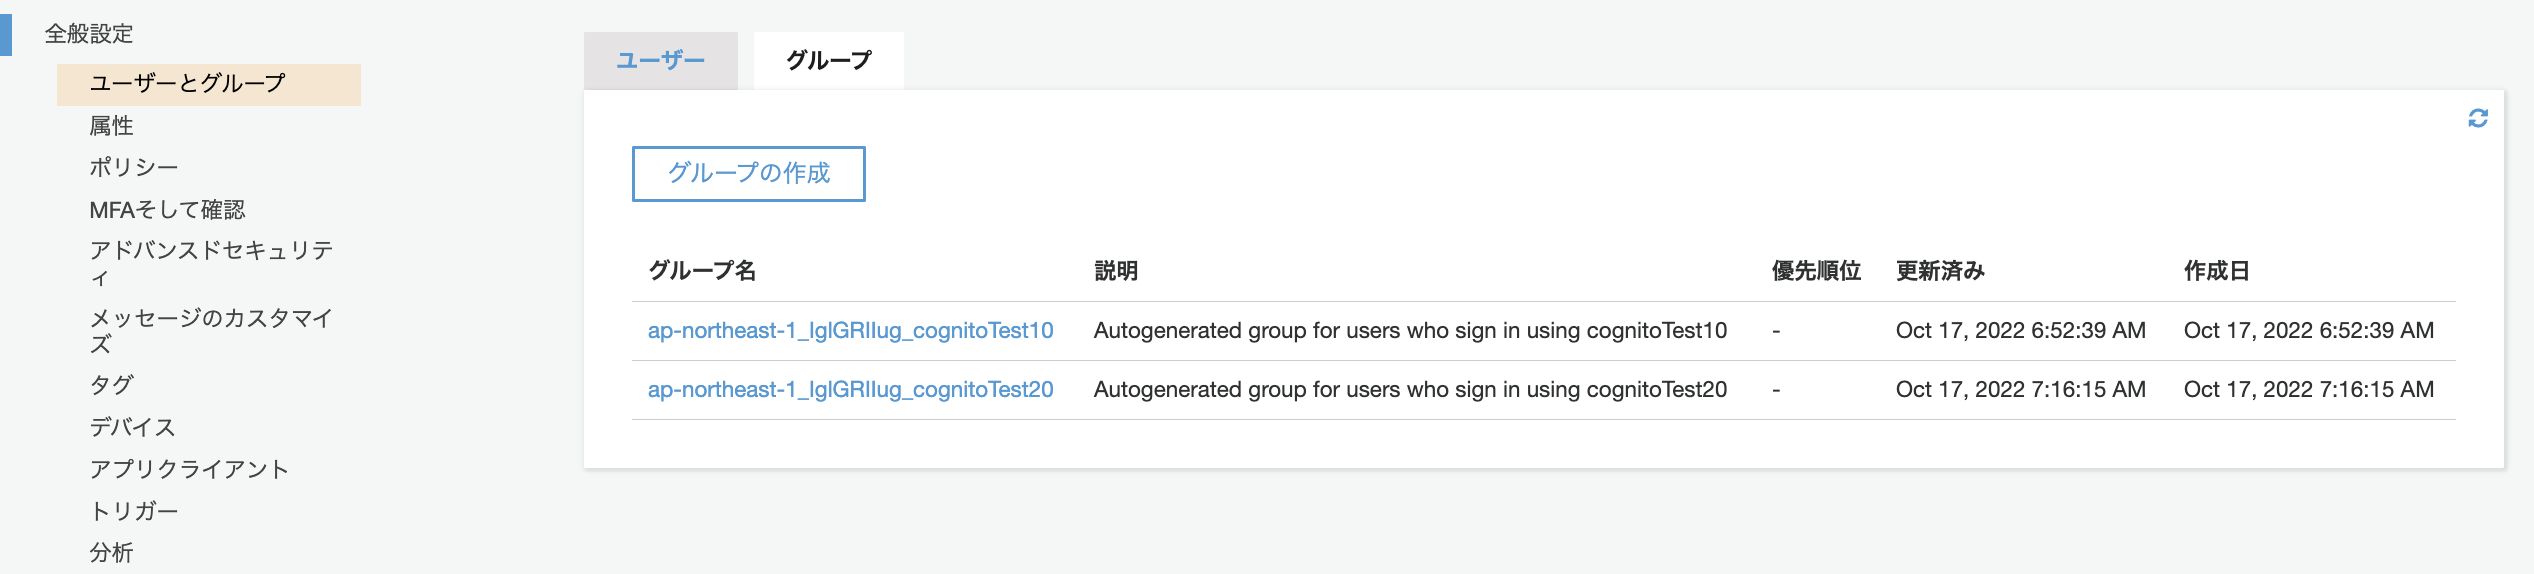
Task: Open アプリクライアント in the sidebar
Action: click(x=189, y=469)
